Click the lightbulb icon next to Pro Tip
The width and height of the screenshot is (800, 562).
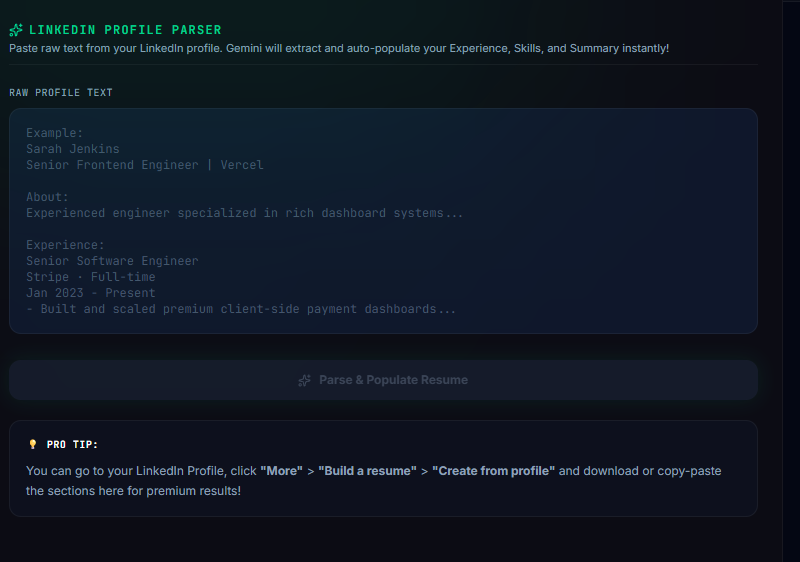pyautogui.click(x=33, y=444)
